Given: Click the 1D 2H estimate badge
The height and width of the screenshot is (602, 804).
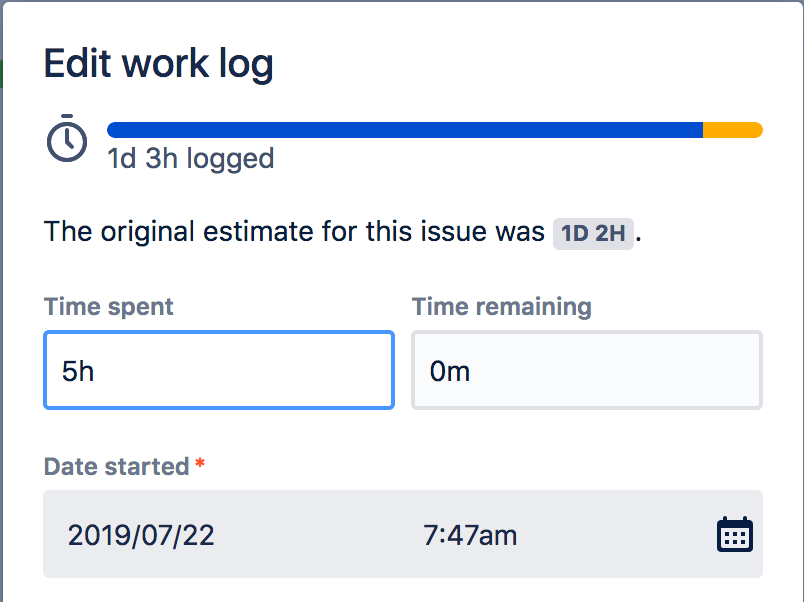Looking at the screenshot, I should coord(592,231).
